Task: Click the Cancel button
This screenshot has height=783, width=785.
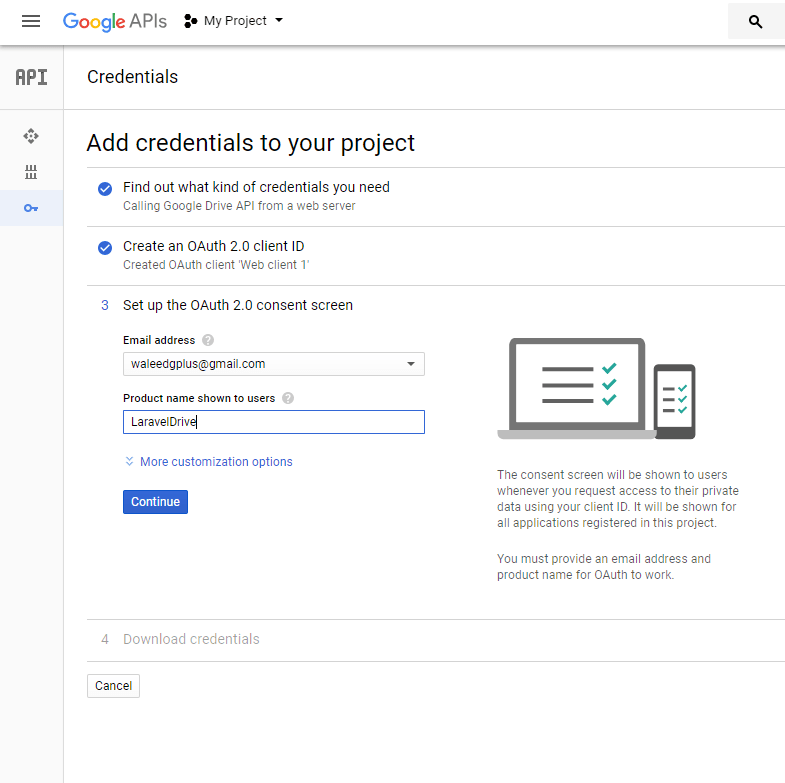Action: pos(114,686)
